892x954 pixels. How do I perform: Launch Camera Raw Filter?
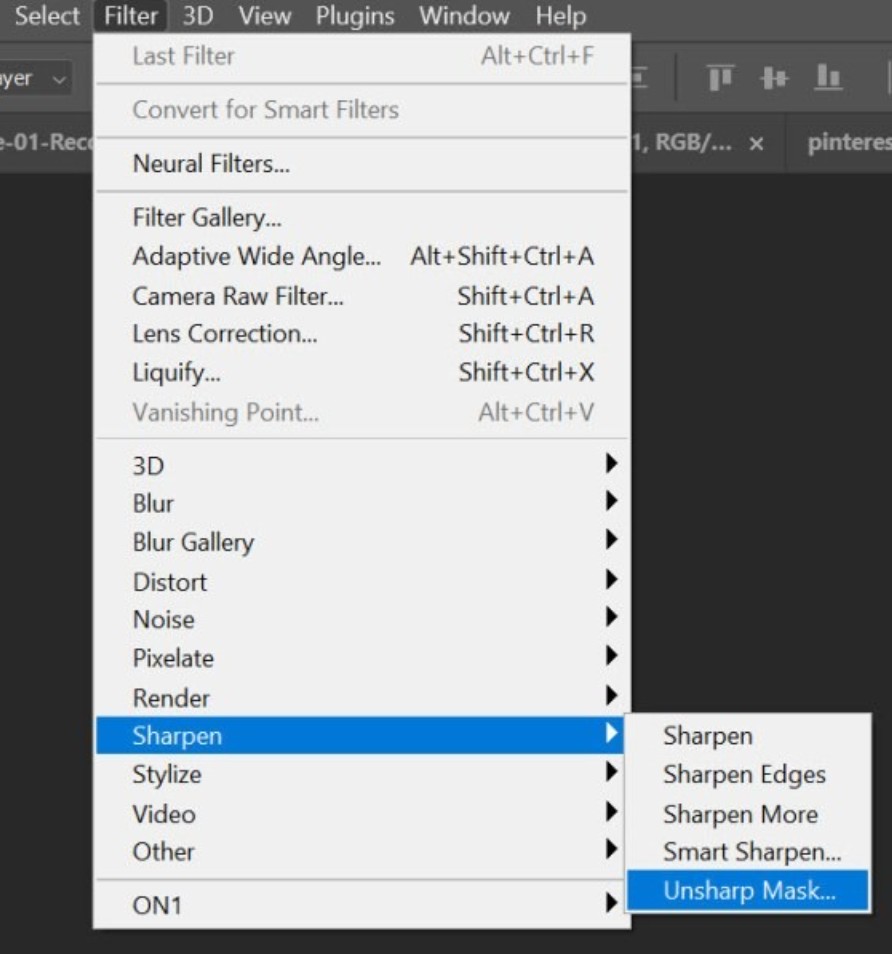tap(238, 296)
